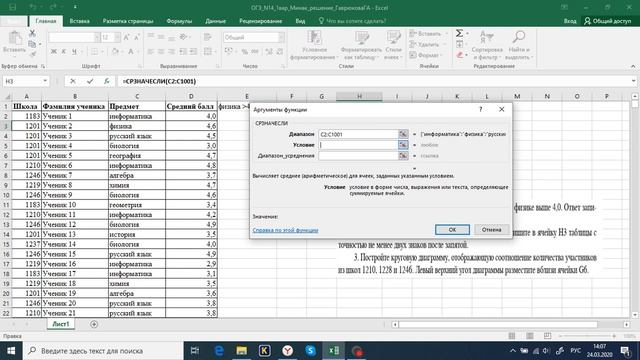The height and width of the screenshot is (360, 640).
Task: Click range selector icon next to Условие field
Action: (x=403, y=145)
